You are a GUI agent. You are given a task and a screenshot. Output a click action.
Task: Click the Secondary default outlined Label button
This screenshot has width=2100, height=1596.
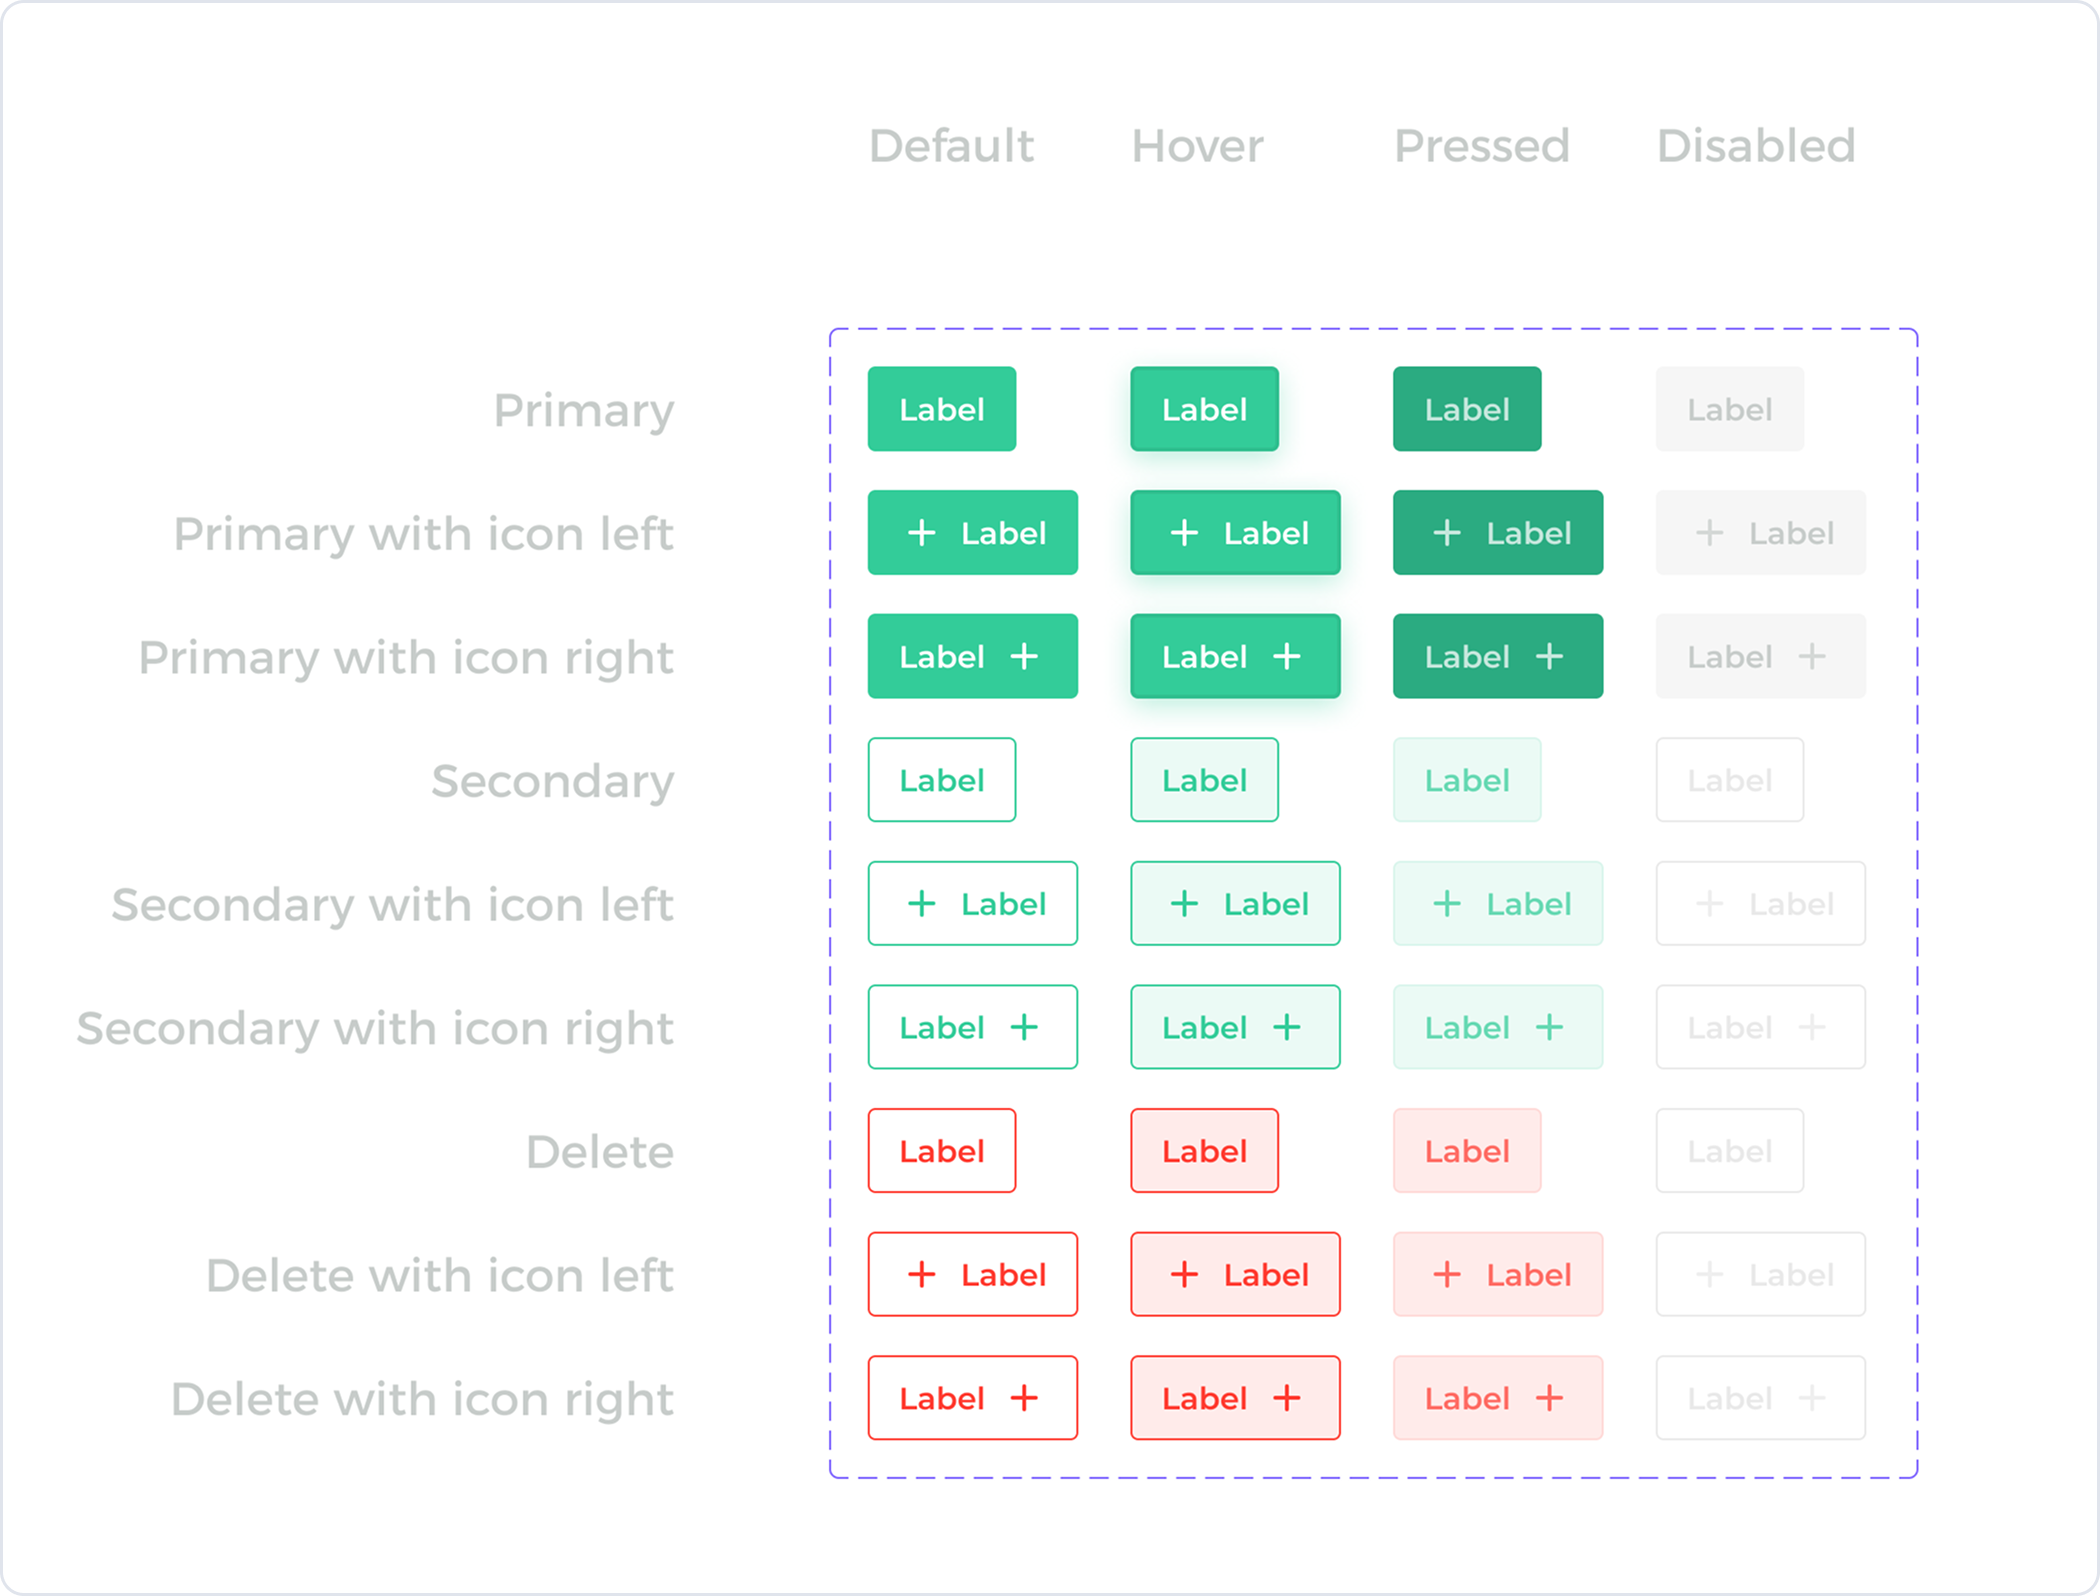[x=941, y=780]
